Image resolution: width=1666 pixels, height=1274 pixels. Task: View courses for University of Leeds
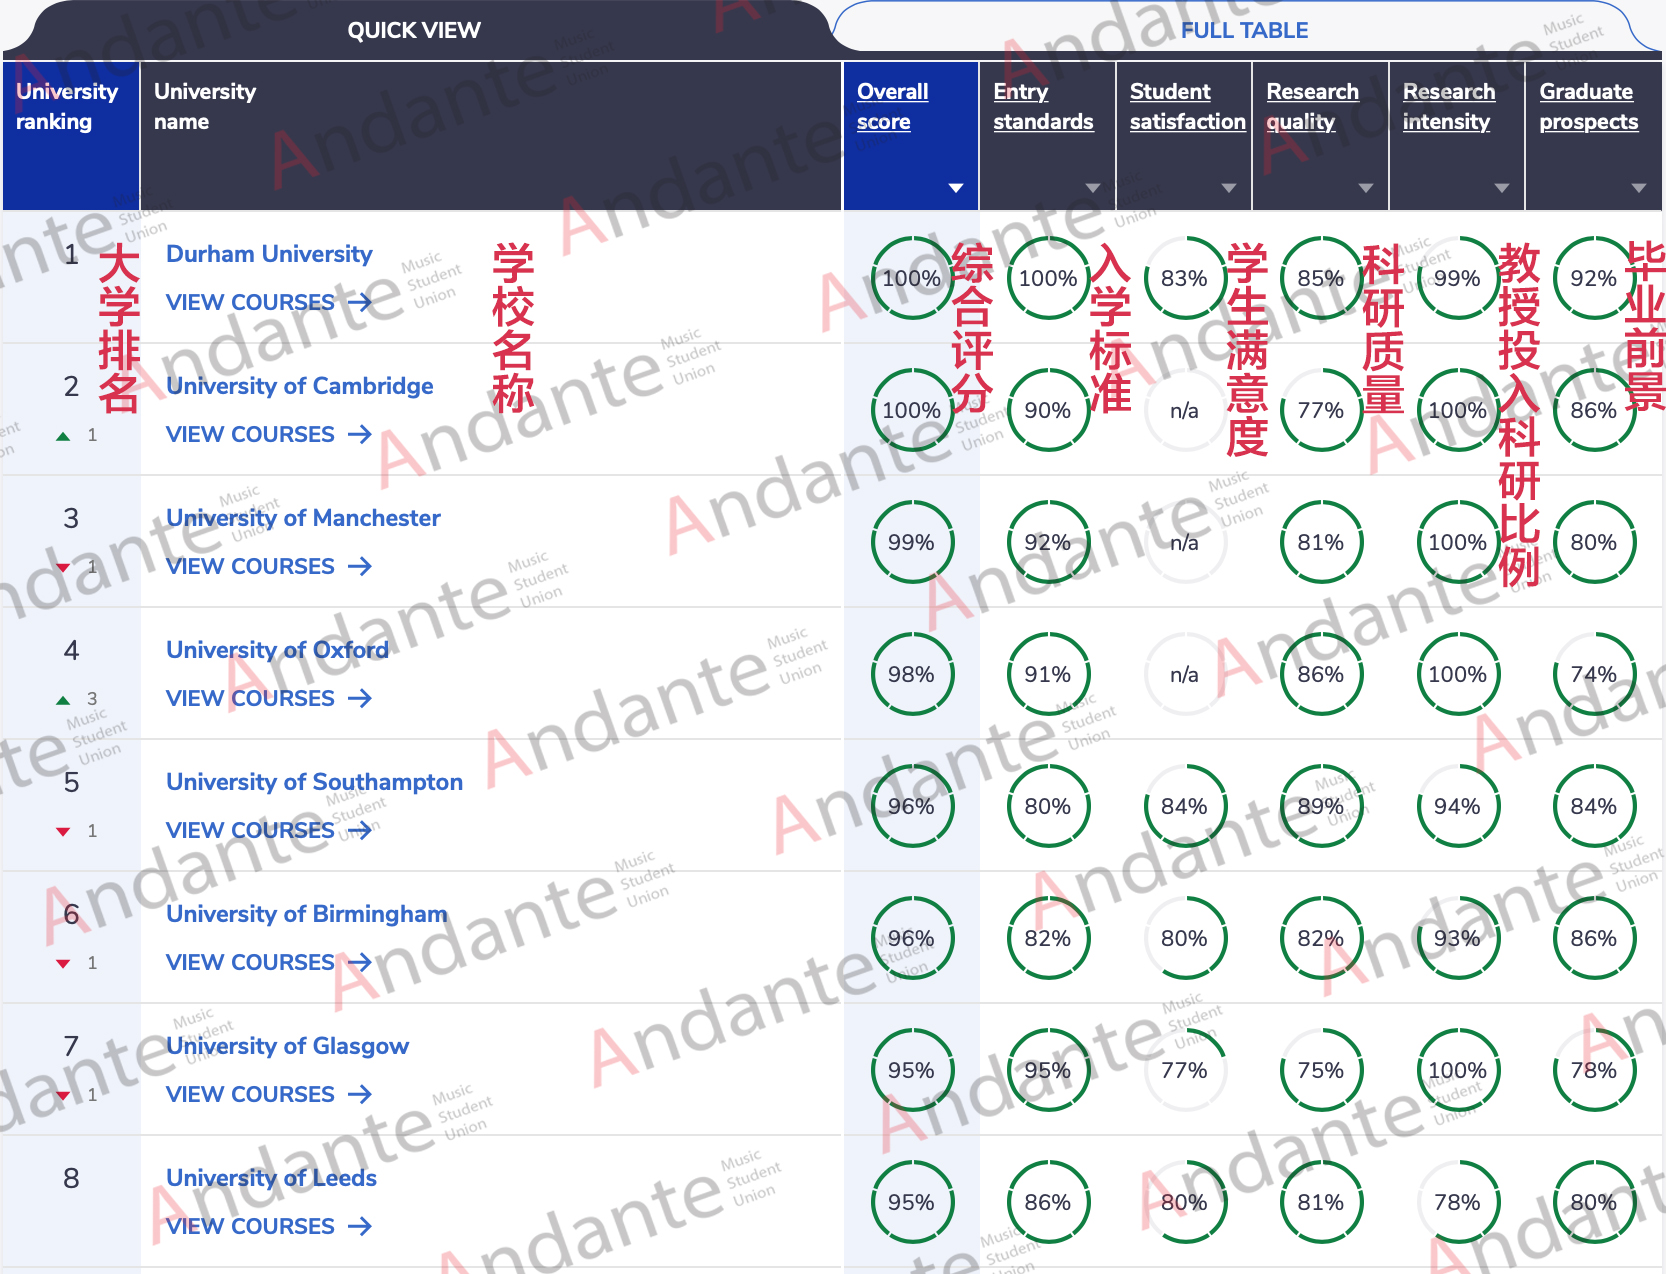tap(269, 1226)
